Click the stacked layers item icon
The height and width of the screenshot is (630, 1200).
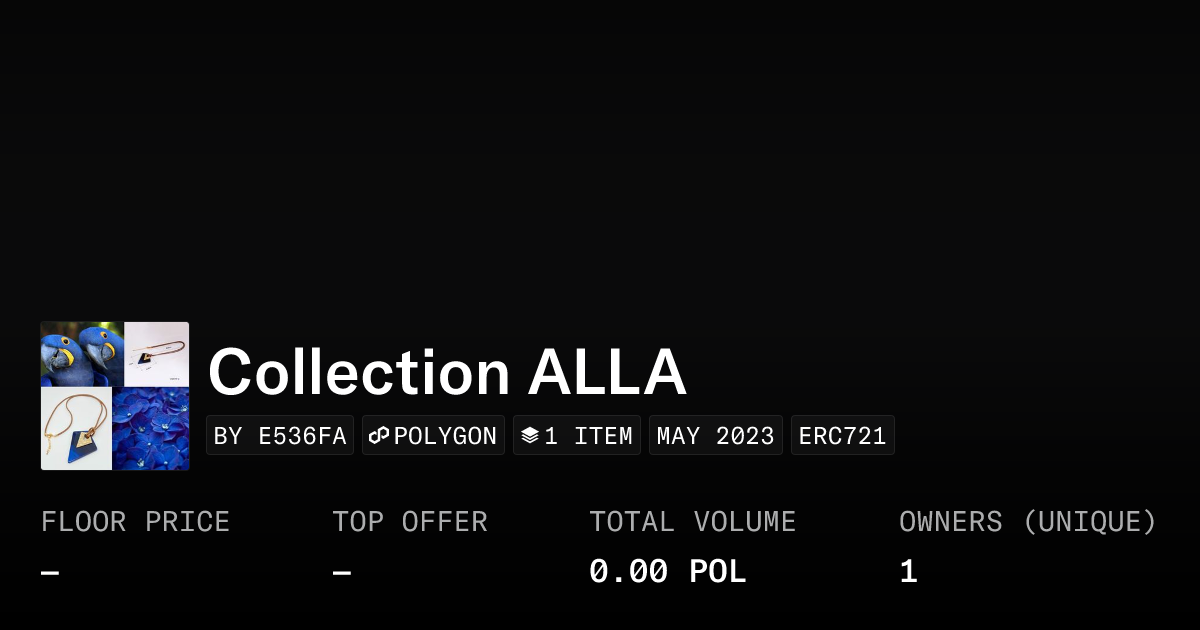point(530,436)
